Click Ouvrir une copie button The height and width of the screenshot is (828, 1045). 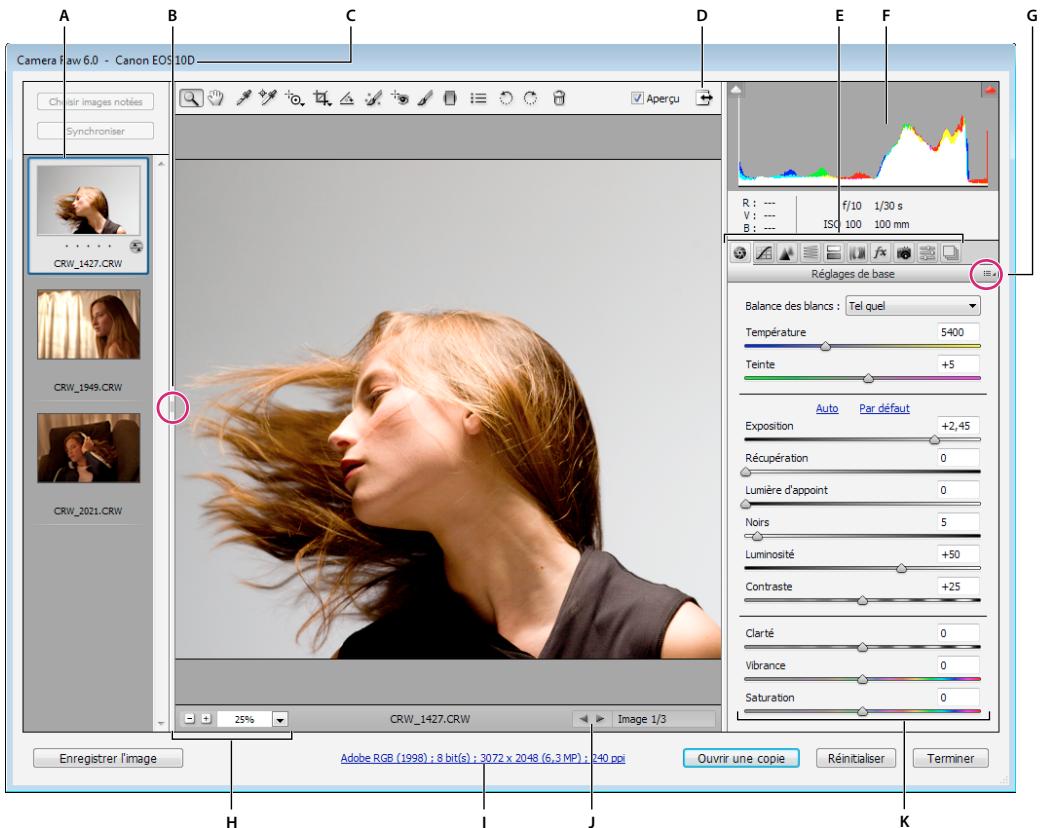pyautogui.click(x=741, y=759)
